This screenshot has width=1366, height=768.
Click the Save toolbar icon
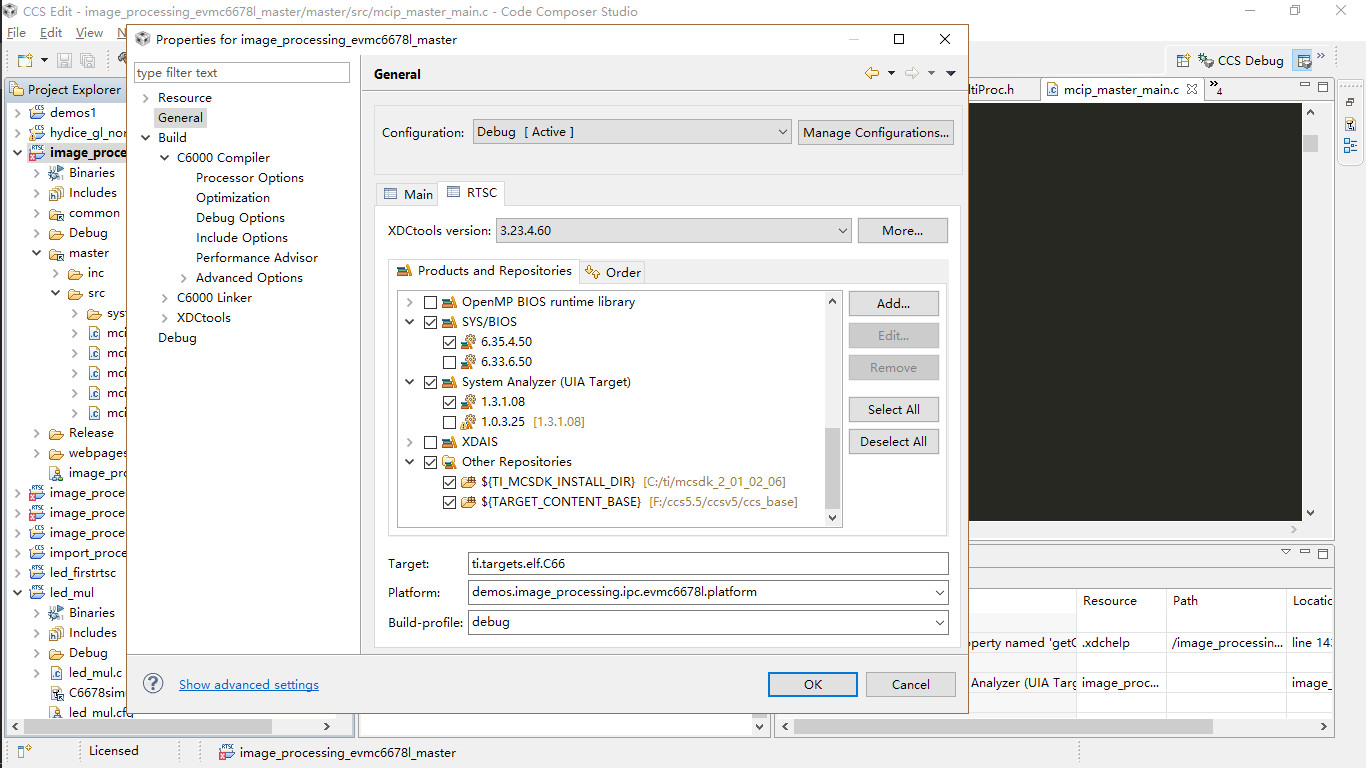pos(64,61)
